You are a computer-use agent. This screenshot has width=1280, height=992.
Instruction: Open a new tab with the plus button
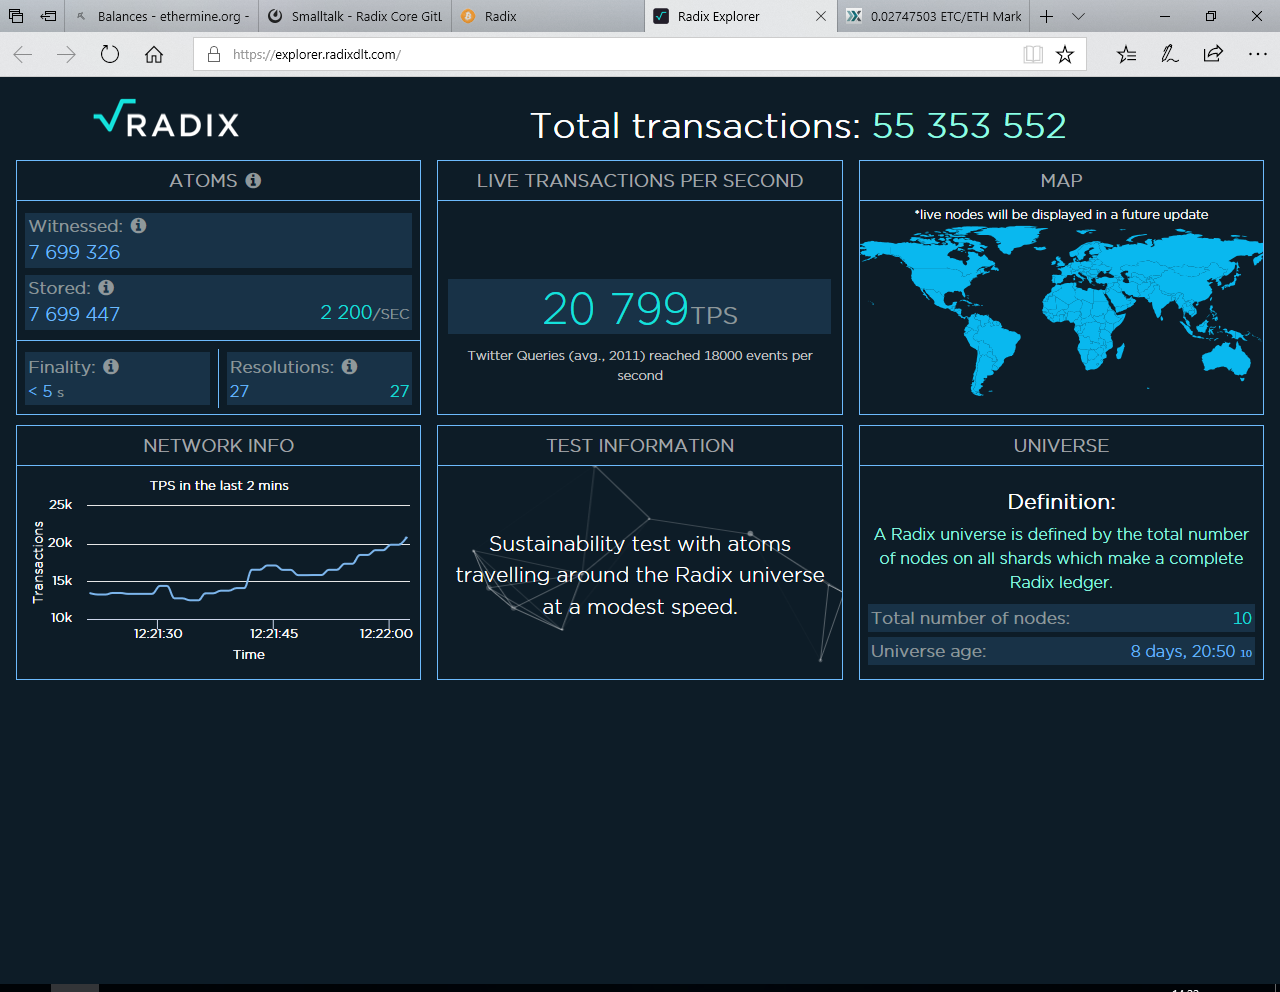[x=1046, y=16]
